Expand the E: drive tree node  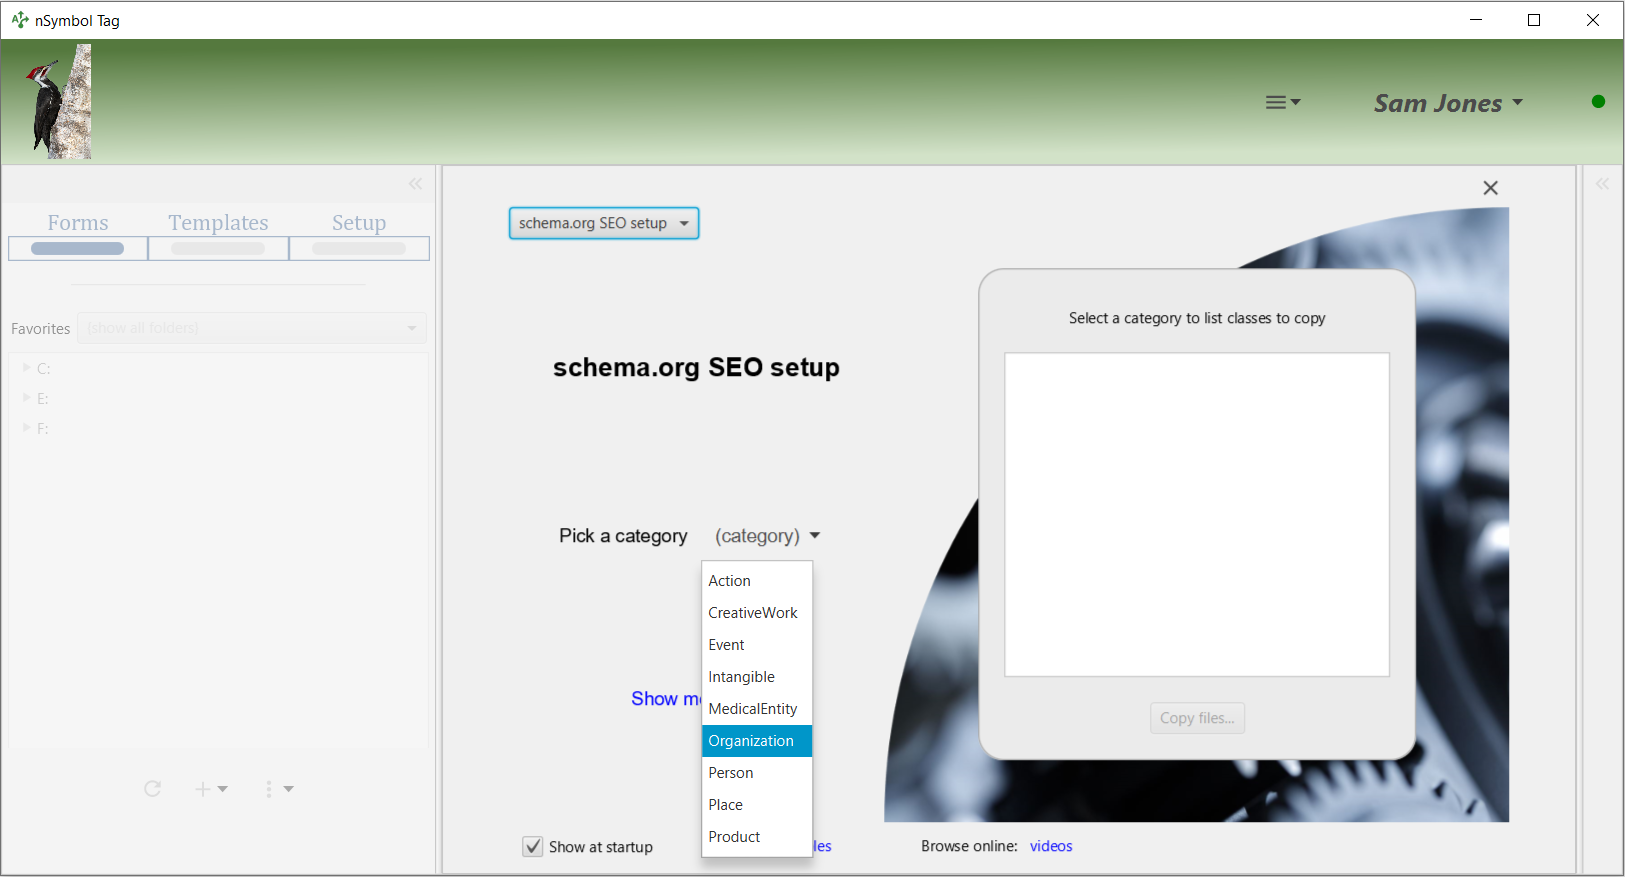27,398
